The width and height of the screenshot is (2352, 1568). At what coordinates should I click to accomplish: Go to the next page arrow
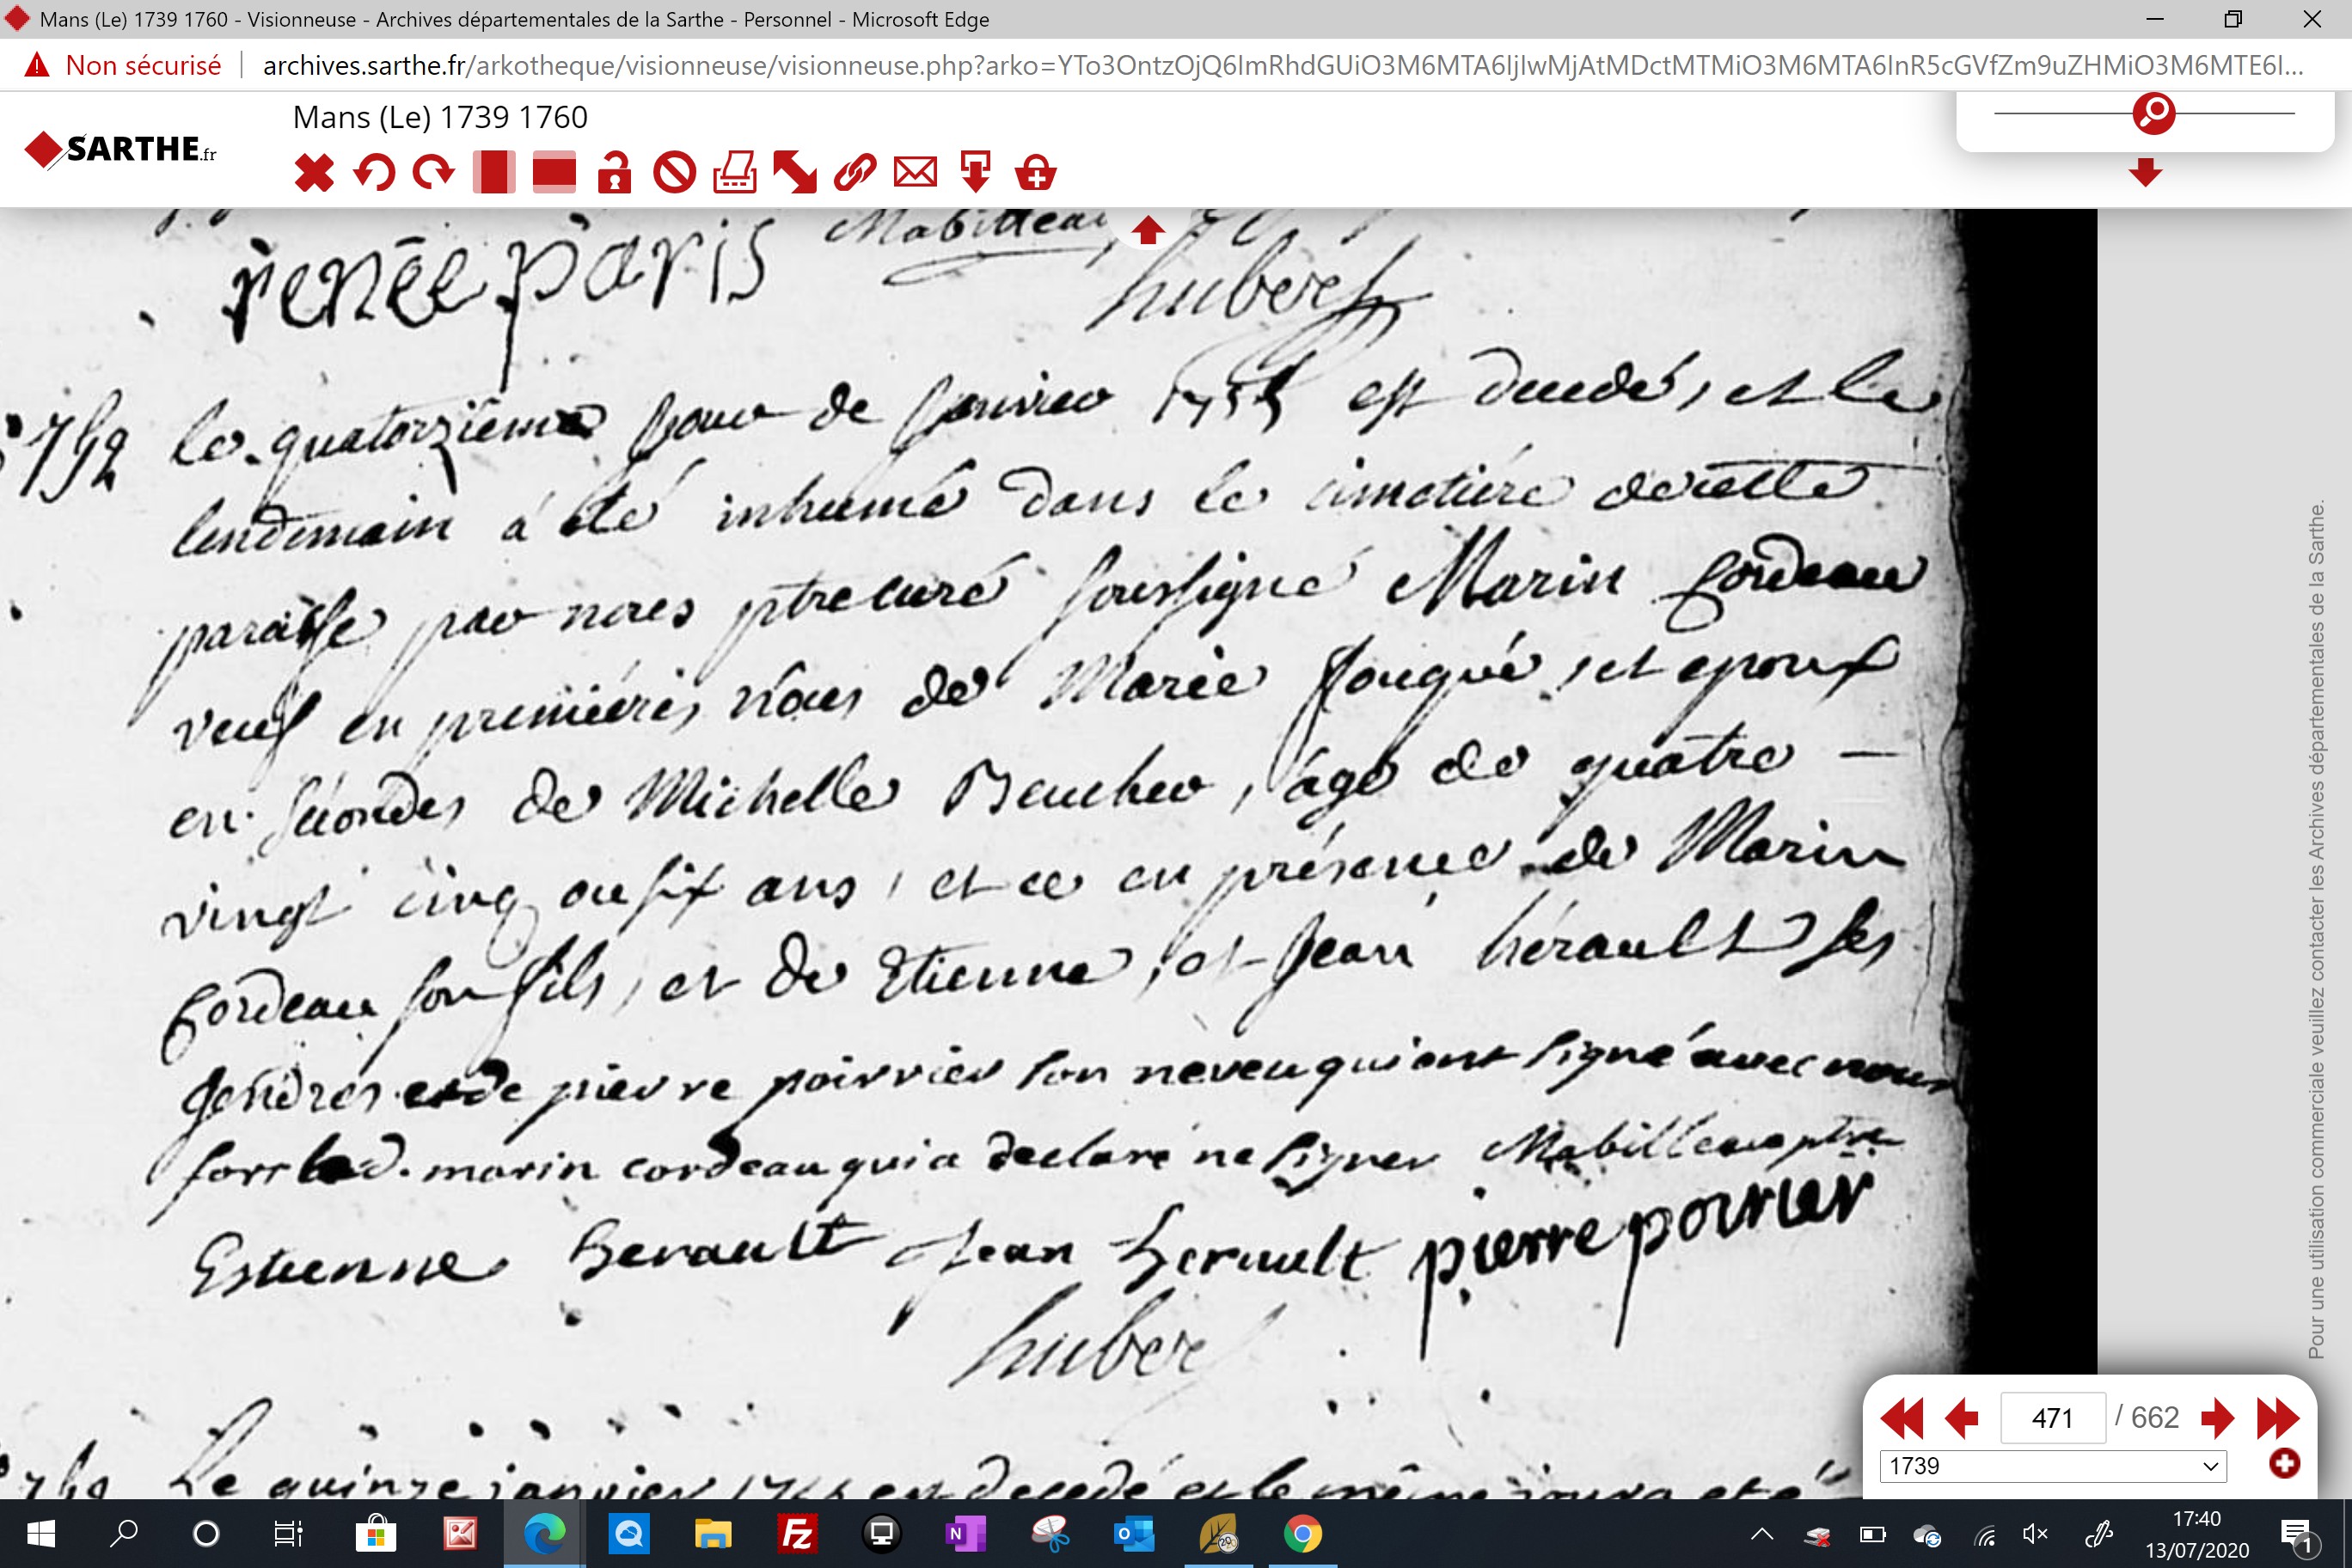[x=2217, y=1417]
